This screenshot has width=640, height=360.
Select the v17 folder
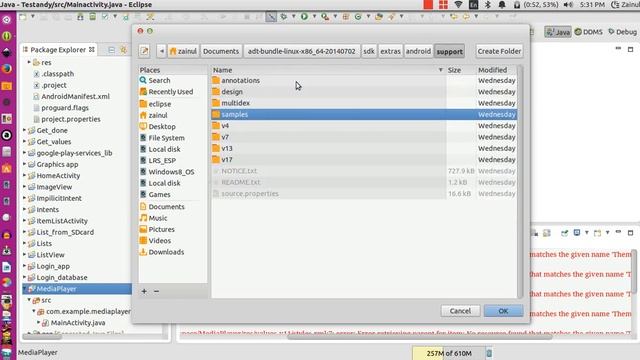364,160
